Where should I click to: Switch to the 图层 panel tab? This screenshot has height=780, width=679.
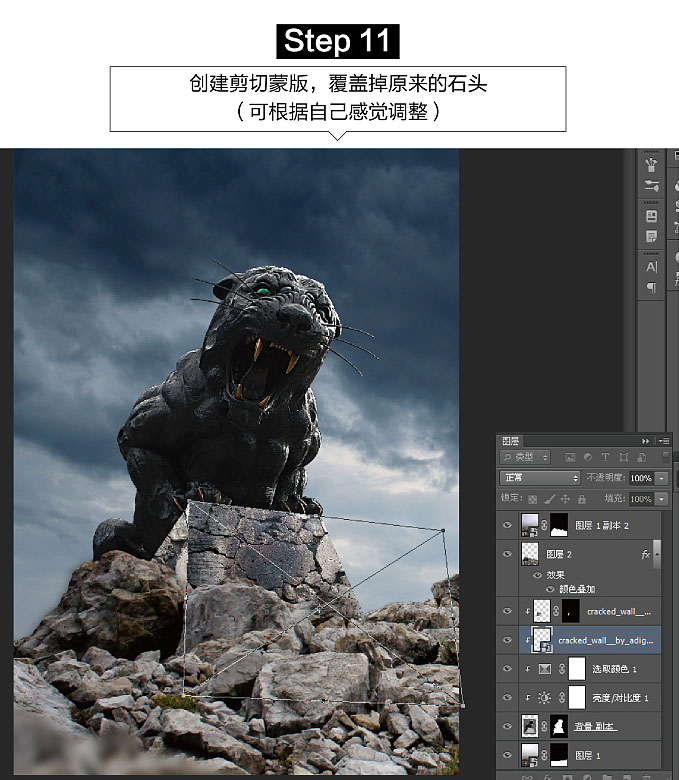(x=510, y=441)
